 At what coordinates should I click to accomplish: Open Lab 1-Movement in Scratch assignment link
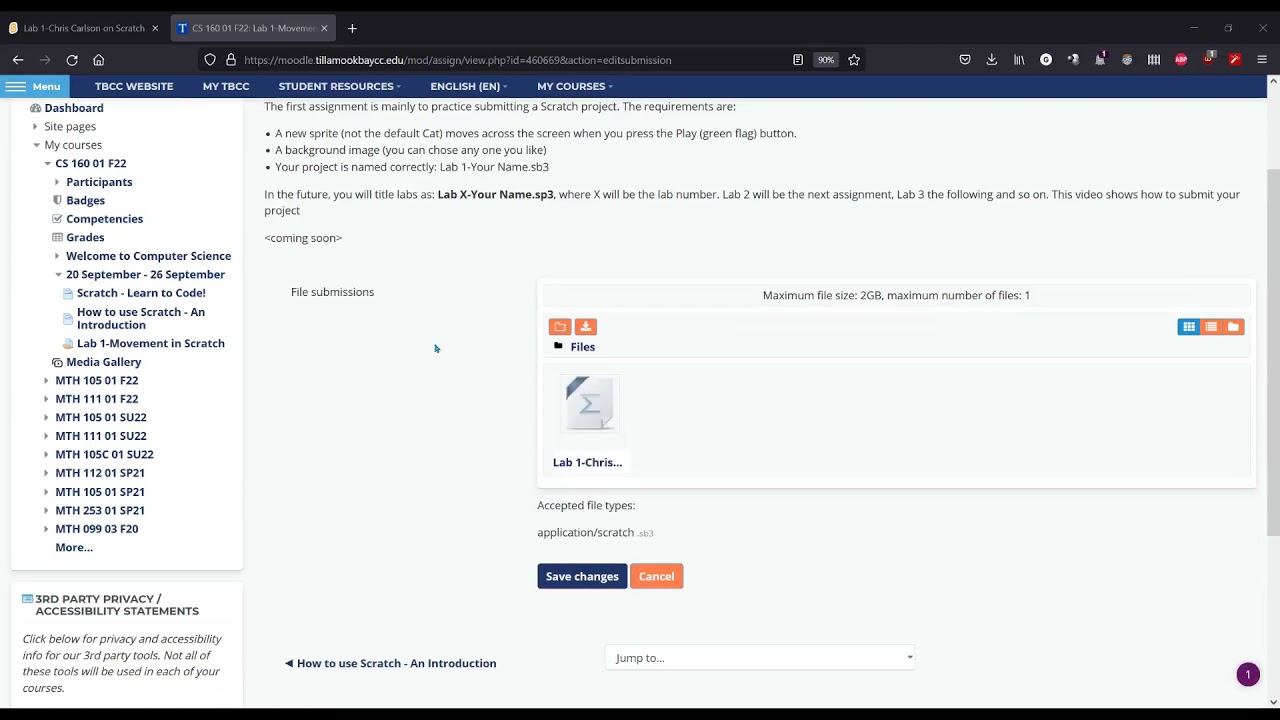[x=151, y=344]
